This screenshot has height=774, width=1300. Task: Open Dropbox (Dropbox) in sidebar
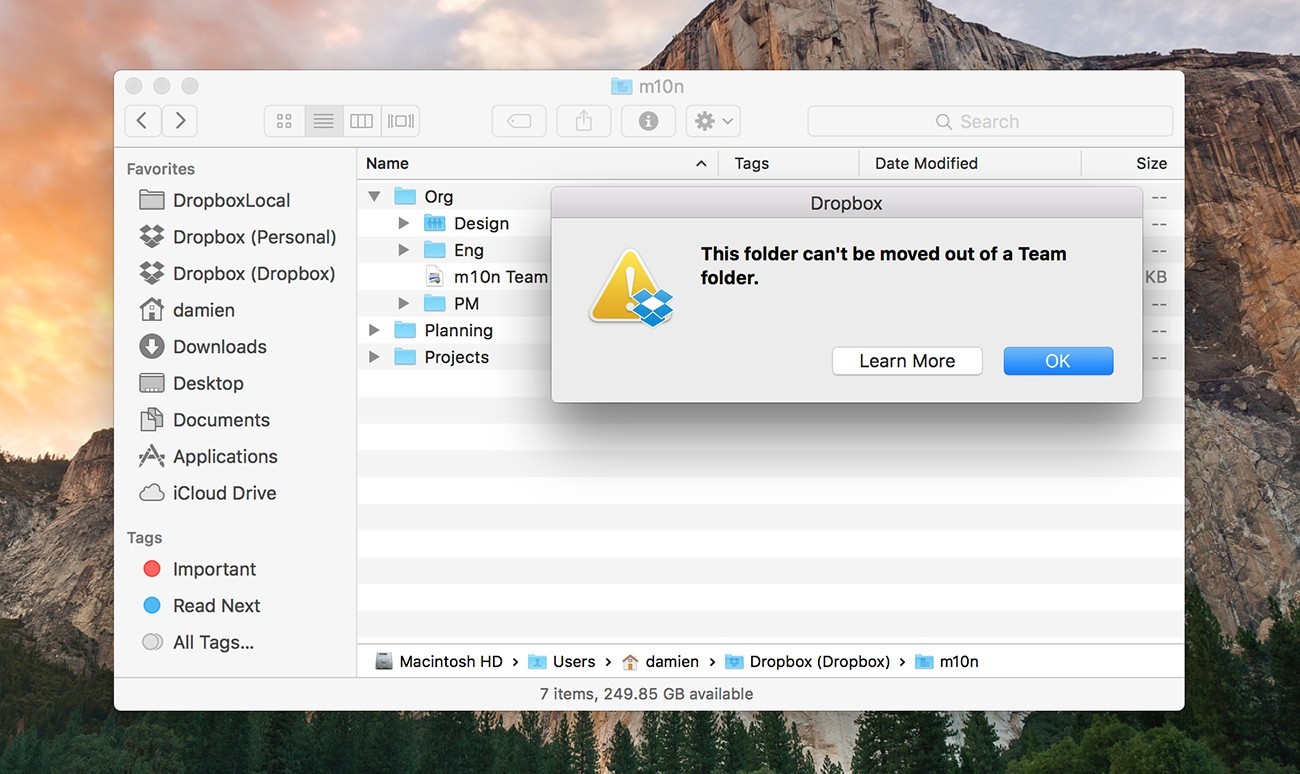pyautogui.click(x=237, y=273)
